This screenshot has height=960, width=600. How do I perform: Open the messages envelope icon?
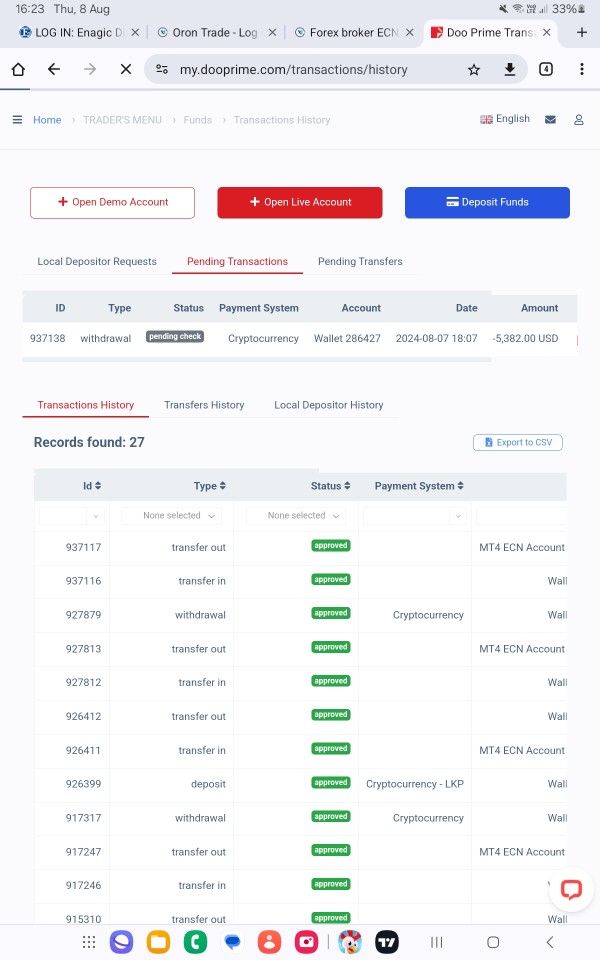550,119
